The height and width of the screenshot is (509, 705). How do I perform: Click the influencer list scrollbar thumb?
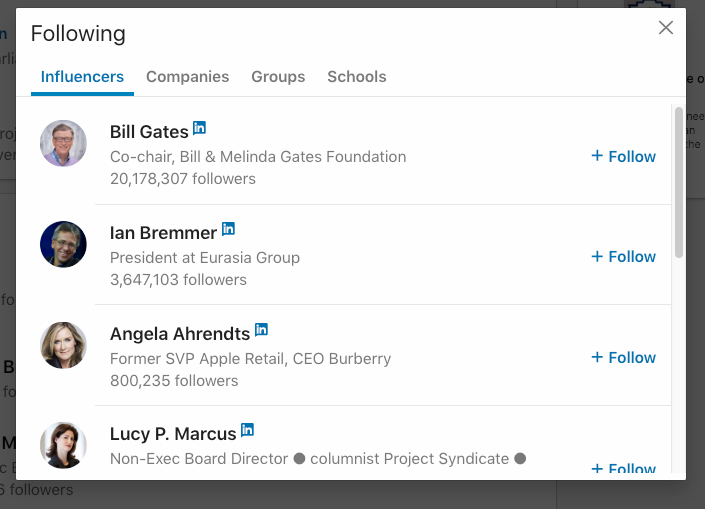click(679, 182)
